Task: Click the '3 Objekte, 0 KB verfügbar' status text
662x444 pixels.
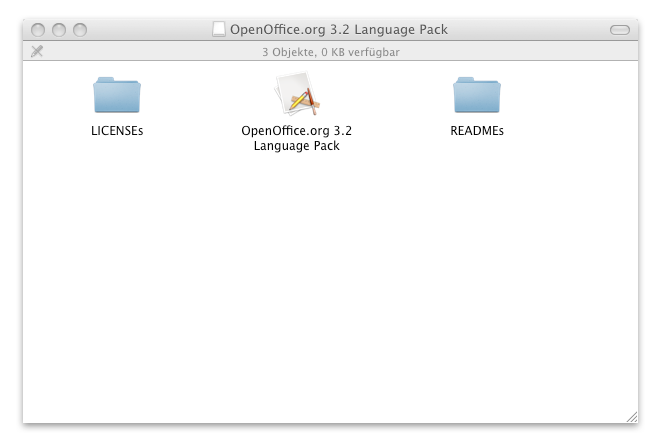Action: point(331,51)
